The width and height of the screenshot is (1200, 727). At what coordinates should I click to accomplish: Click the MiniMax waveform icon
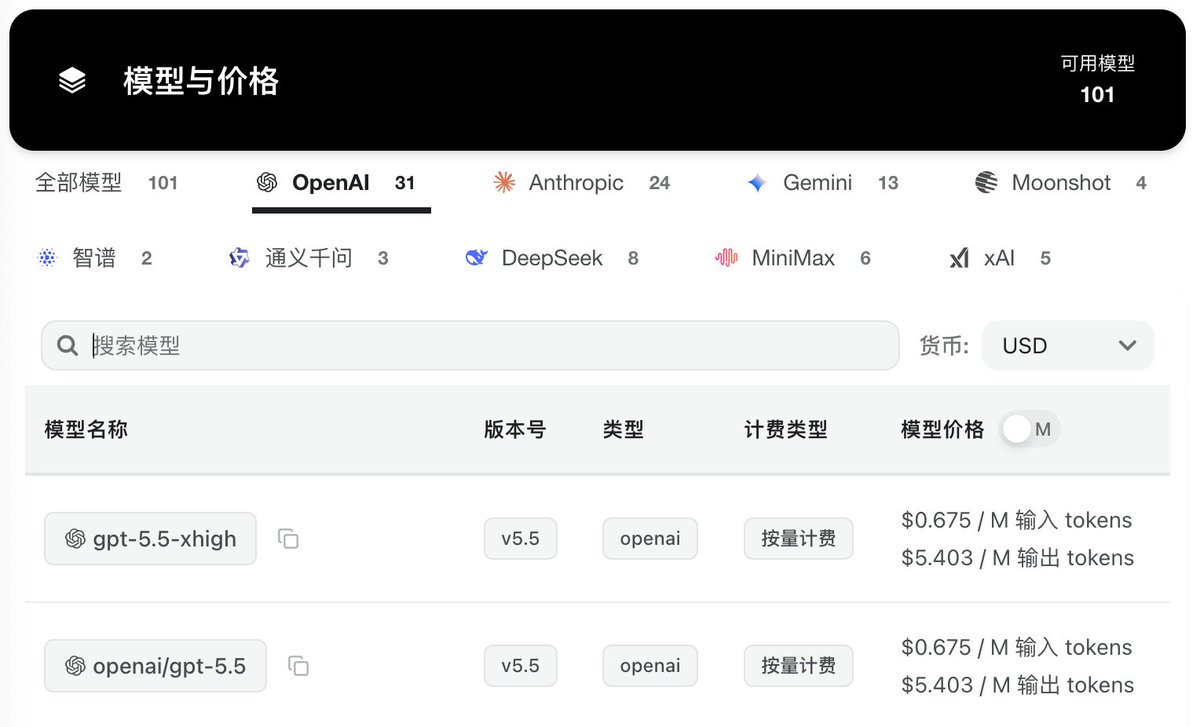[726, 258]
